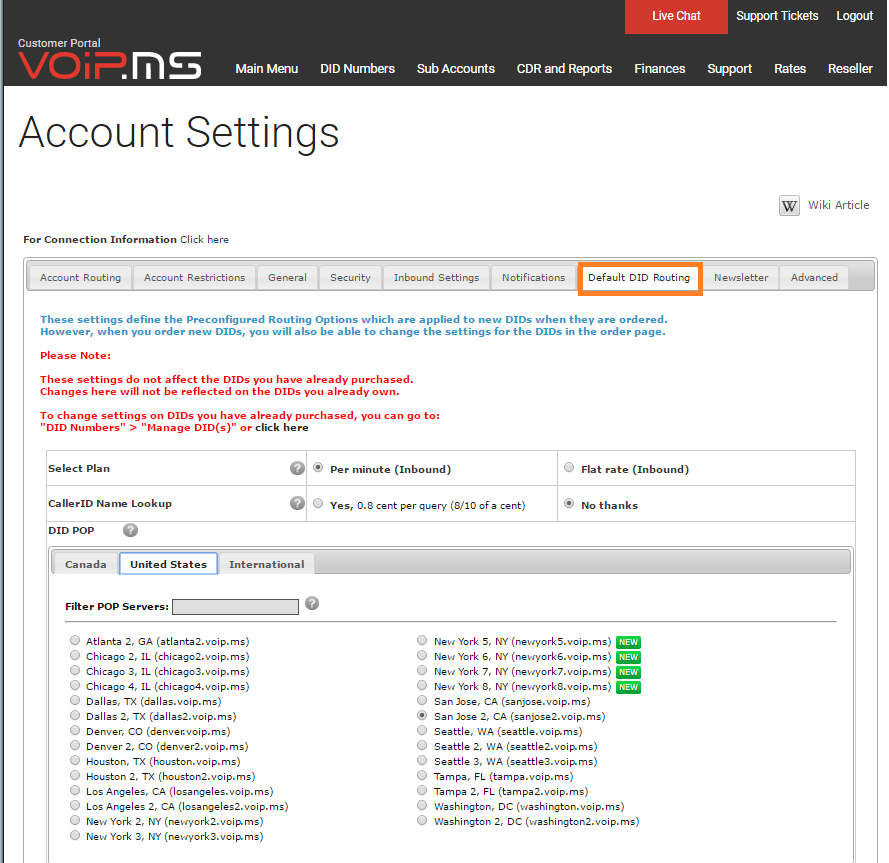Select Per minute (Inbound) plan

point(318,467)
